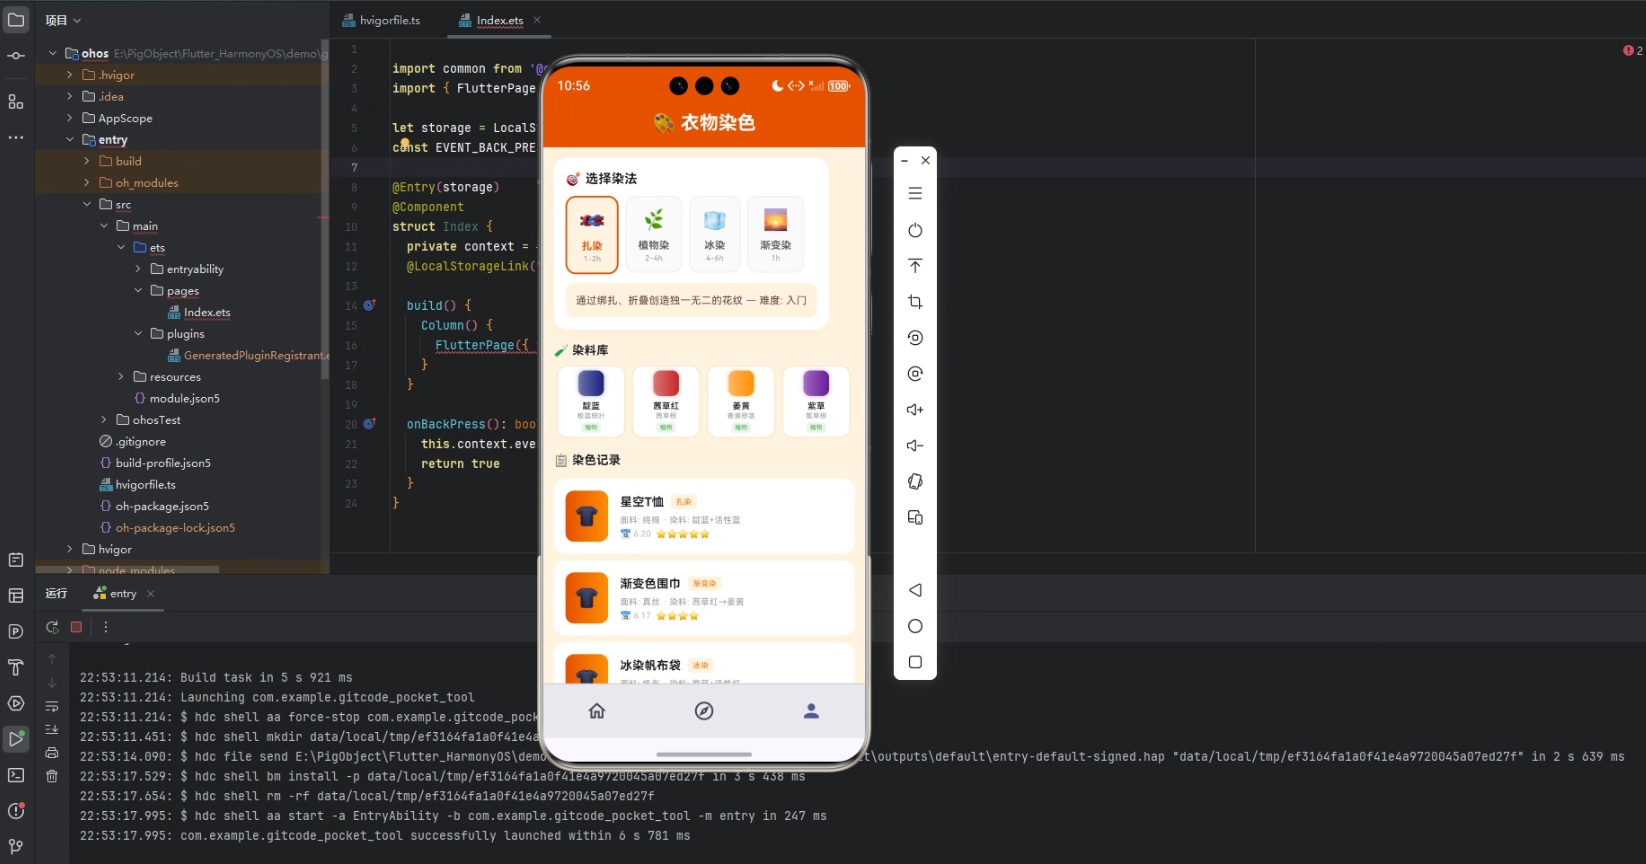Tap the emulator recent apps square button

click(915, 662)
